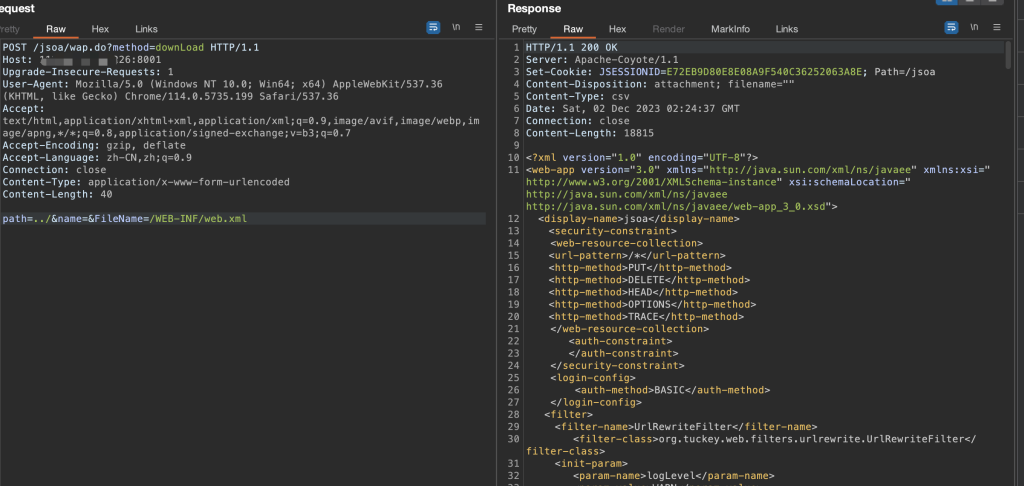Click the <web-app version="3.0" line
1024x486 pixels.
758,170
